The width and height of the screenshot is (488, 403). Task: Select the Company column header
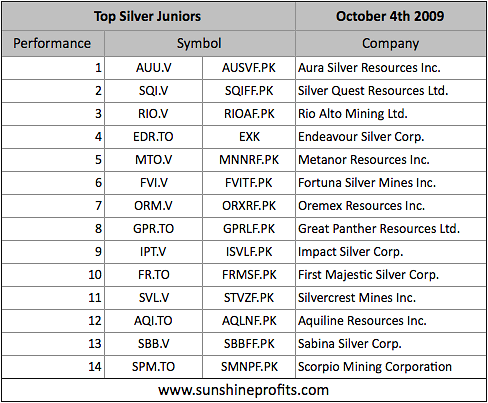pyautogui.click(x=390, y=43)
